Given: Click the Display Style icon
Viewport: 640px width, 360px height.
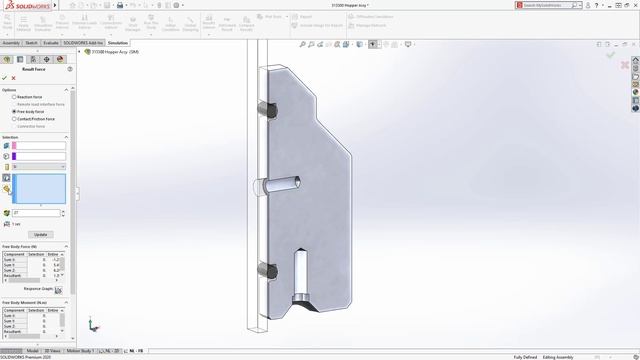Looking at the screenshot, I should 359,44.
